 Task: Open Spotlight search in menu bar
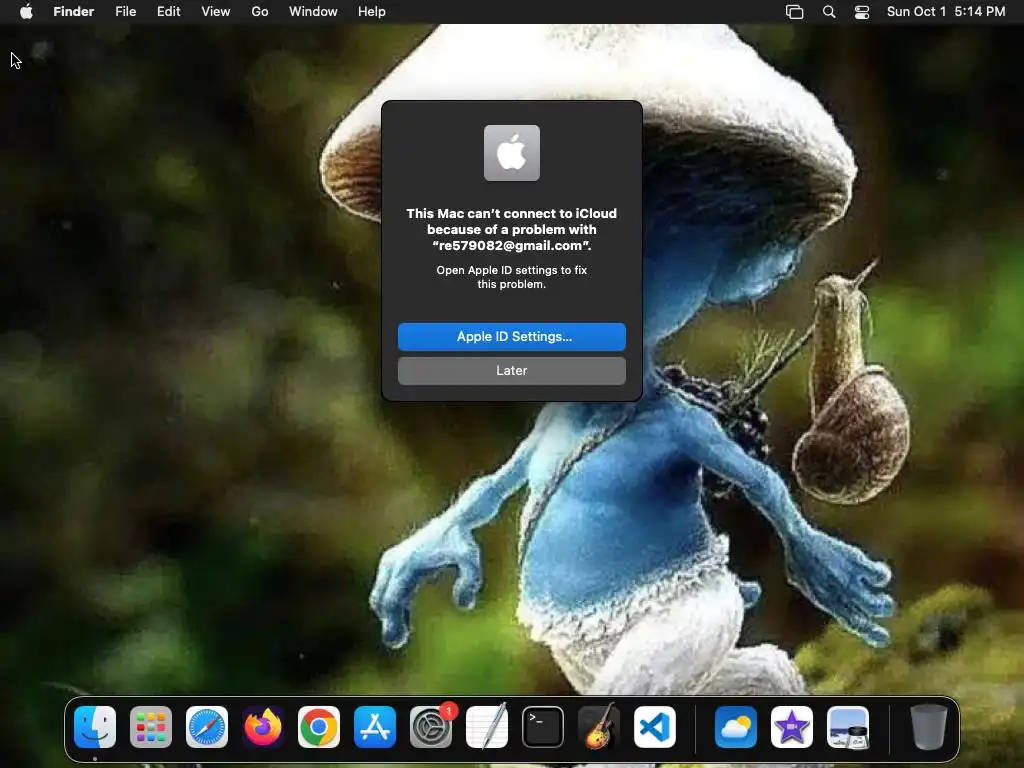(x=829, y=12)
